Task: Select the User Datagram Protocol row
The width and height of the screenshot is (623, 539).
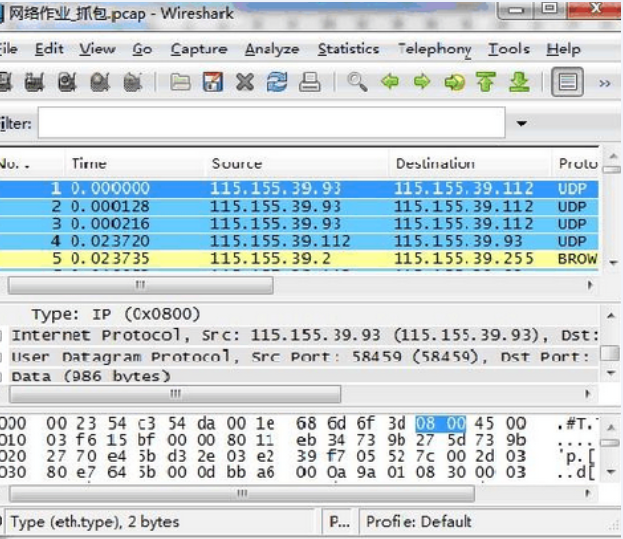Action: point(304,357)
